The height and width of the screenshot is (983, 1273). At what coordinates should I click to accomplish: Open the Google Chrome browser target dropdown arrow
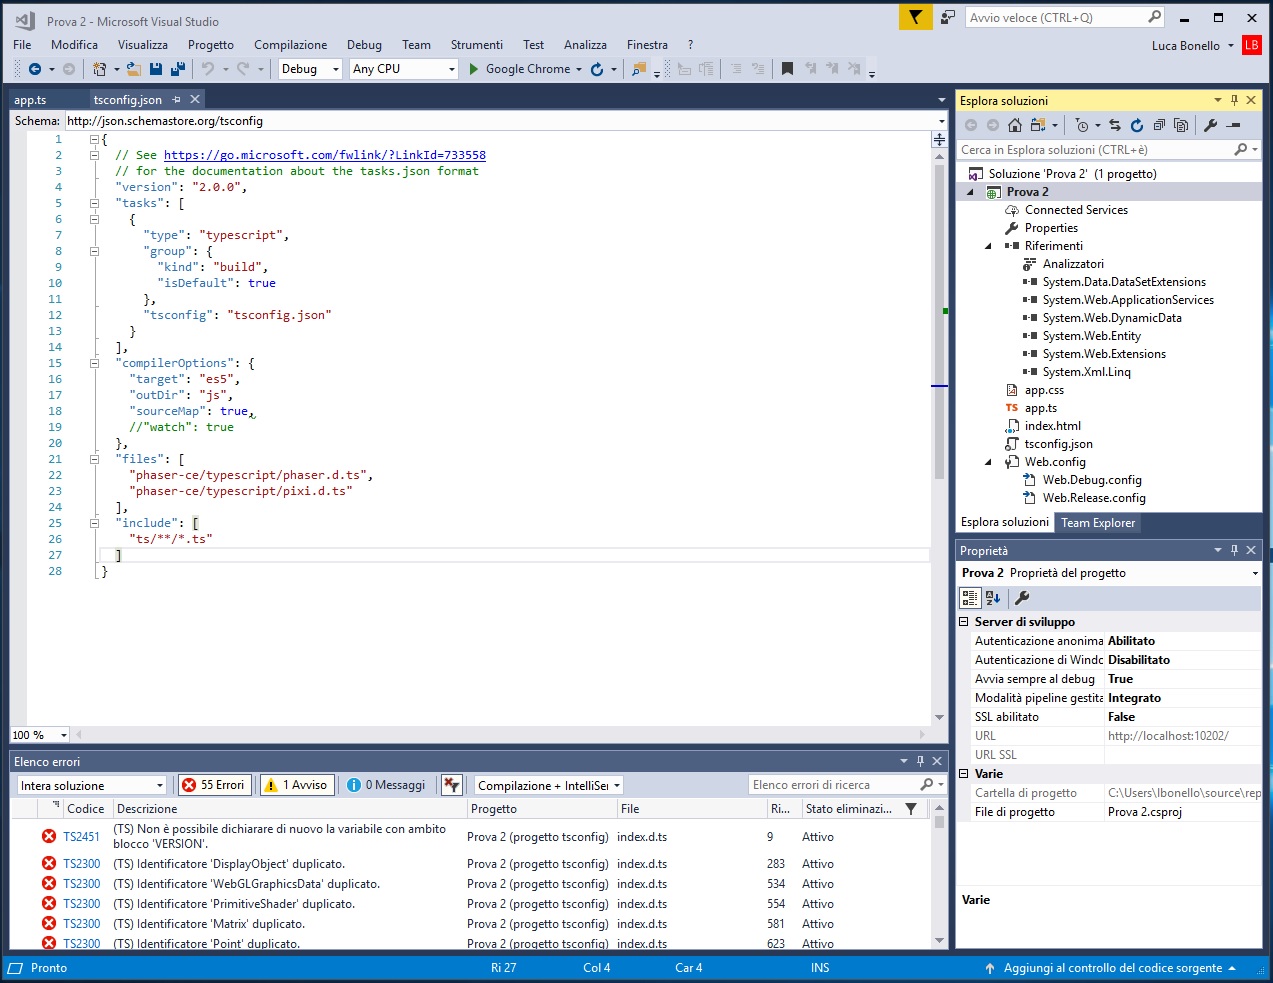579,69
